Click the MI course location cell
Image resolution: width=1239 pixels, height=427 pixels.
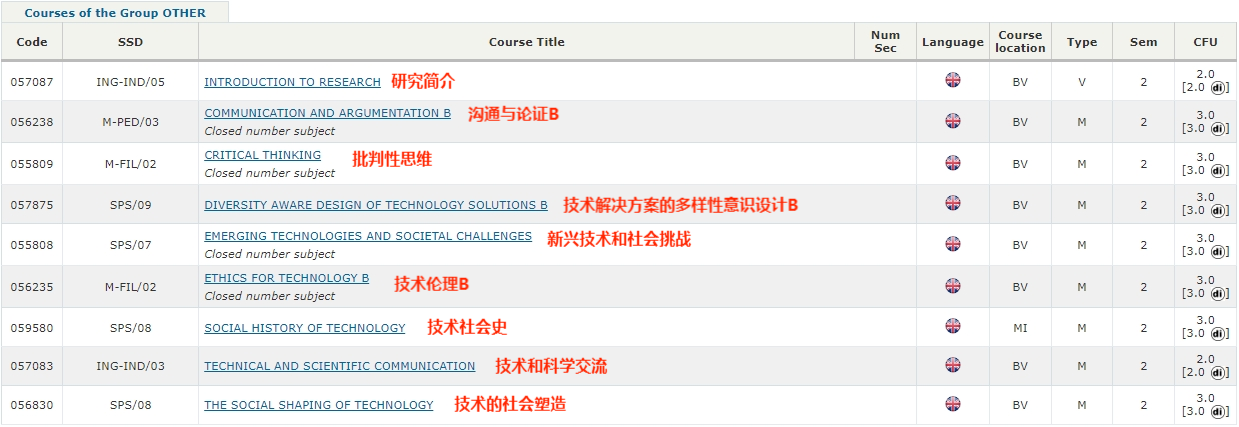click(1020, 328)
